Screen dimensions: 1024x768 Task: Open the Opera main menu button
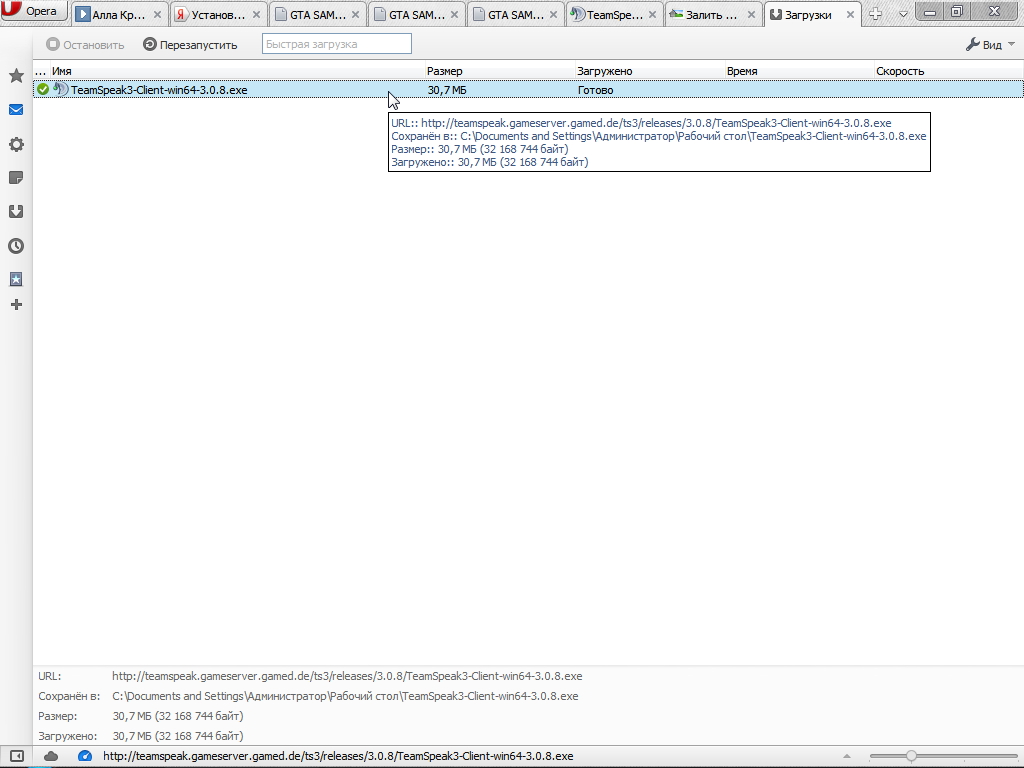point(33,12)
